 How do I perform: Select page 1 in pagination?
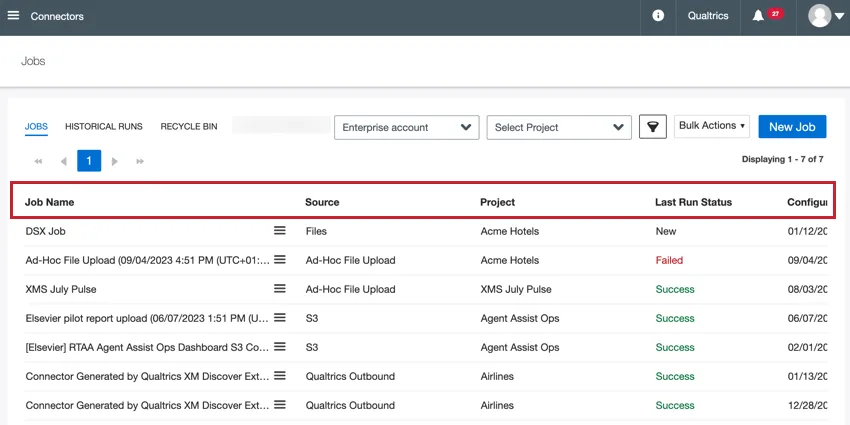pos(89,161)
